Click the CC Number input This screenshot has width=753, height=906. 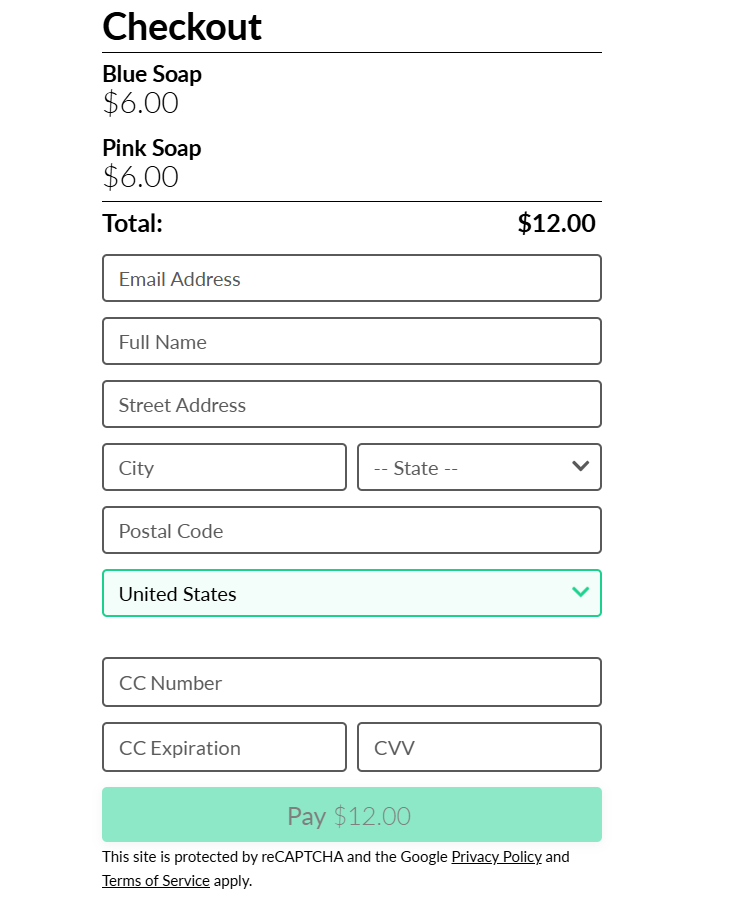click(x=351, y=682)
